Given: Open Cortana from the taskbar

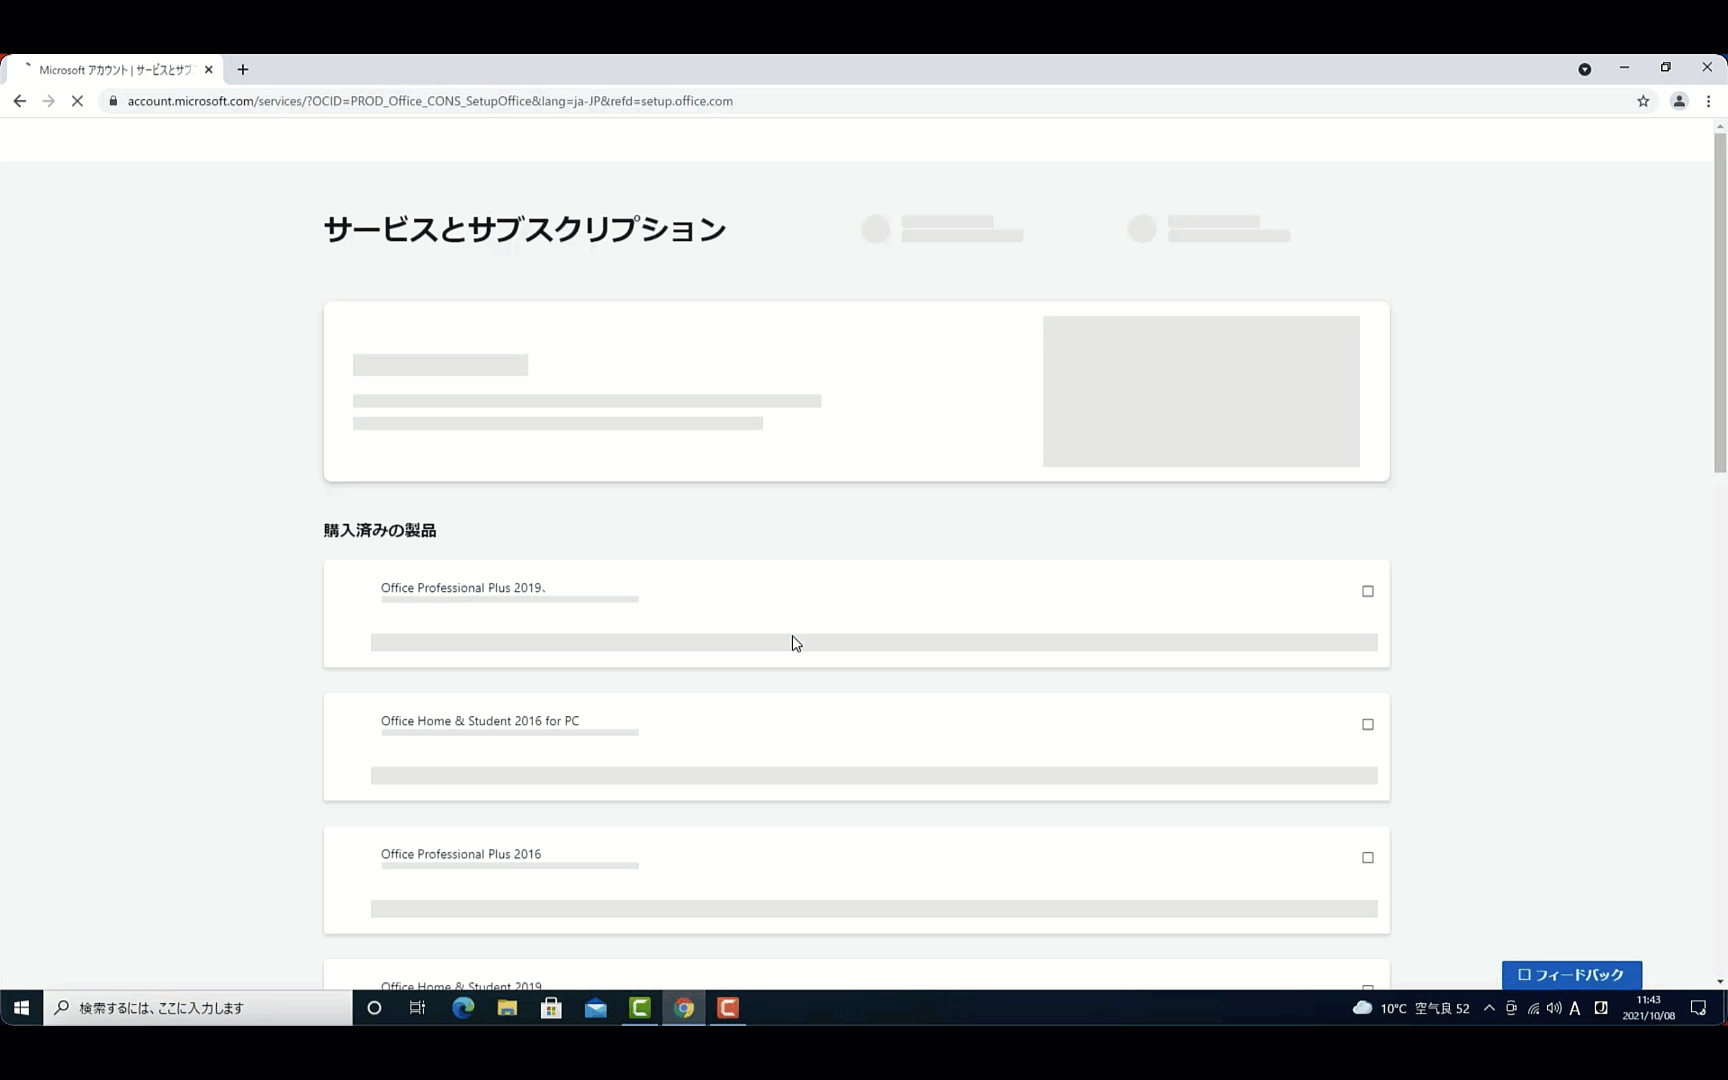Looking at the screenshot, I should tap(374, 1008).
